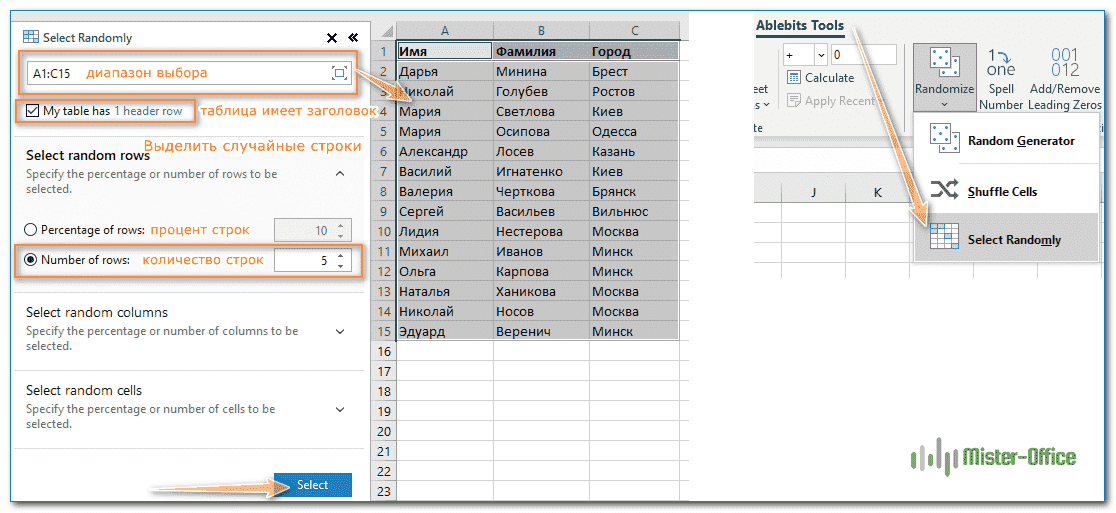Toggle the My table has header checkbox
The width and height of the screenshot is (1116, 513).
click(x=33, y=111)
